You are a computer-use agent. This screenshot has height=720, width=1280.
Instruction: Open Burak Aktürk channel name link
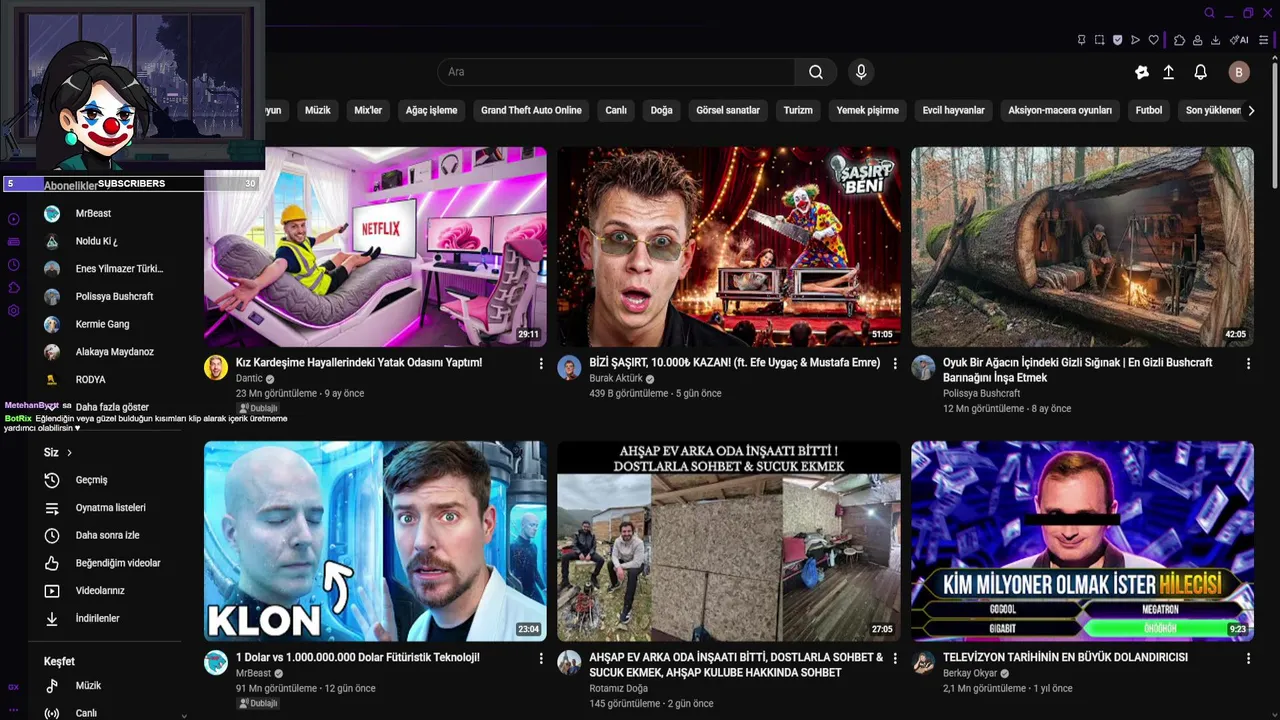tap(616, 379)
